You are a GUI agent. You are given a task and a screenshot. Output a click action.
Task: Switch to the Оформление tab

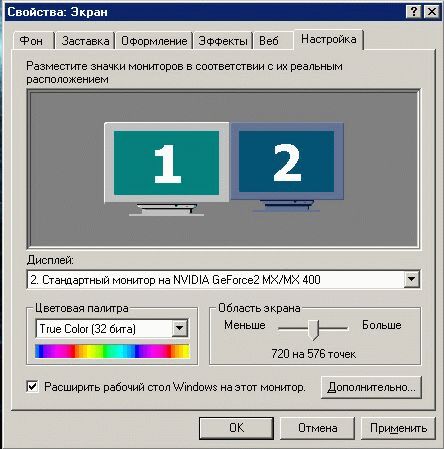154,41
